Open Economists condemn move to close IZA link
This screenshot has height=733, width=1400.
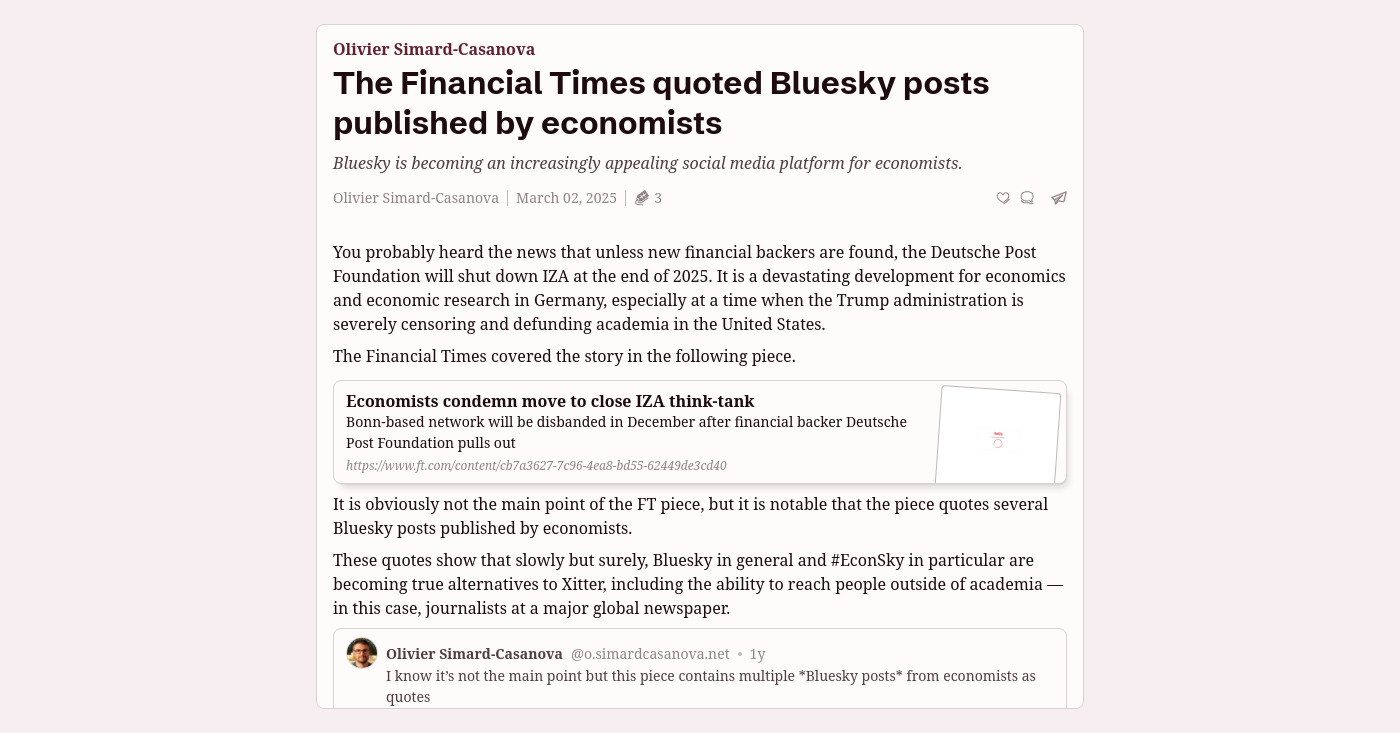[550, 401]
